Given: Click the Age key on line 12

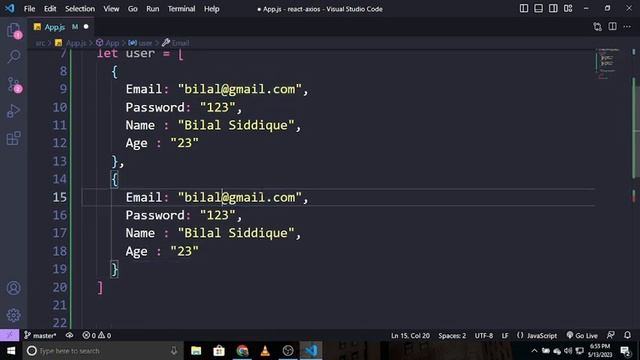Looking at the screenshot, I should tap(136, 143).
